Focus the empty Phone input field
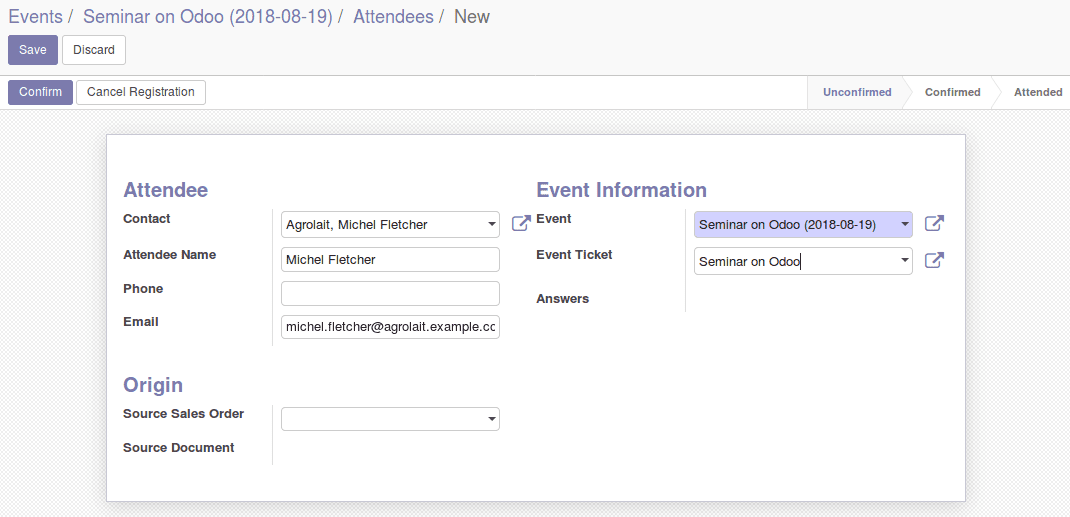 click(390, 293)
